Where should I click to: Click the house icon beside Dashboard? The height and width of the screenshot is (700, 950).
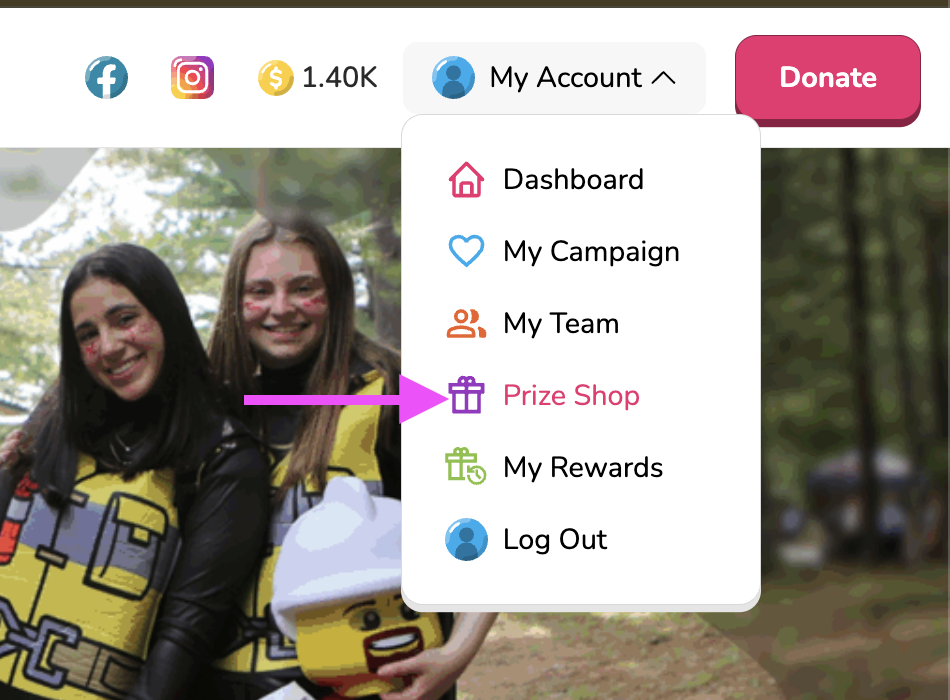pos(466,179)
